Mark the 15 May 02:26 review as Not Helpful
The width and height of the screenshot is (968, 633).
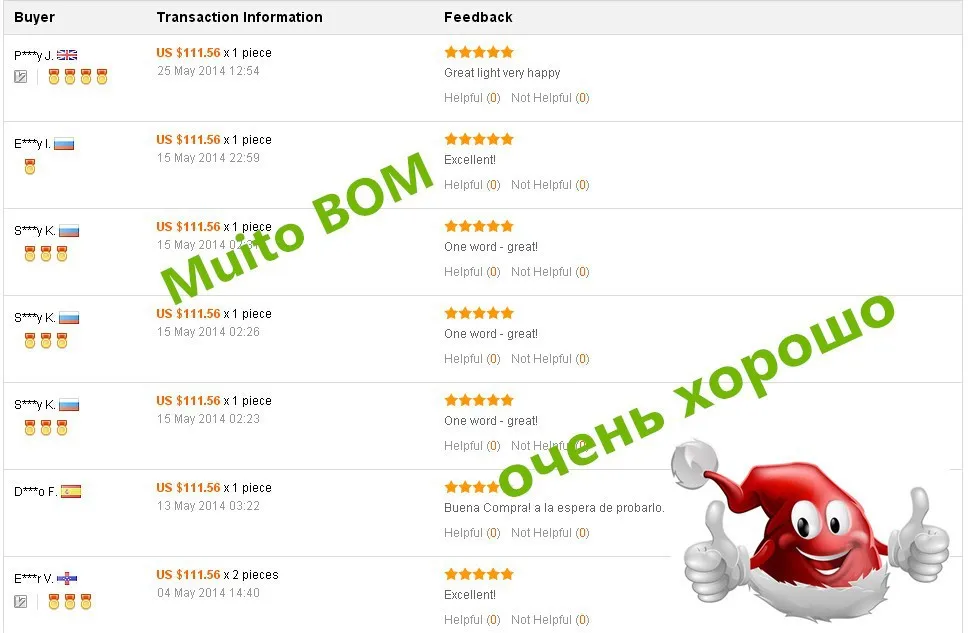coord(550,359)
